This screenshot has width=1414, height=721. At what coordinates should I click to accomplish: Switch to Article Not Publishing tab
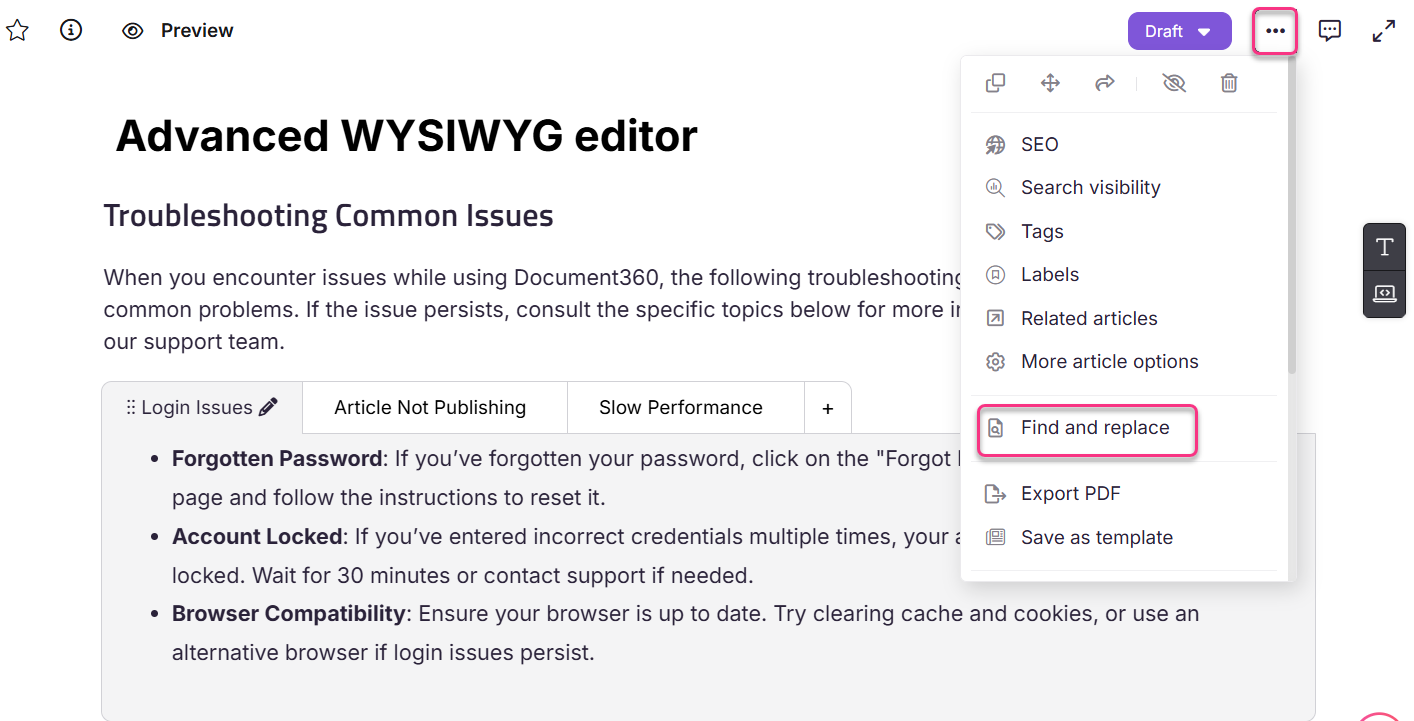point(430,408)
